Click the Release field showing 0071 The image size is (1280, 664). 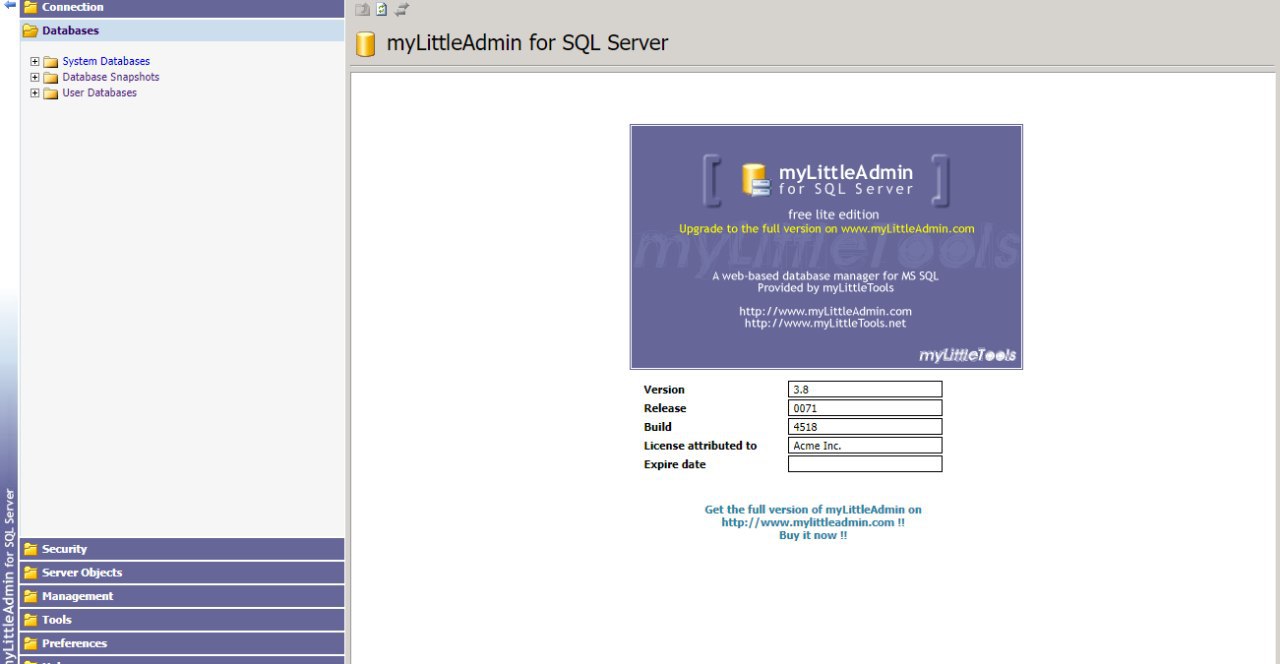tap(865, 408)
